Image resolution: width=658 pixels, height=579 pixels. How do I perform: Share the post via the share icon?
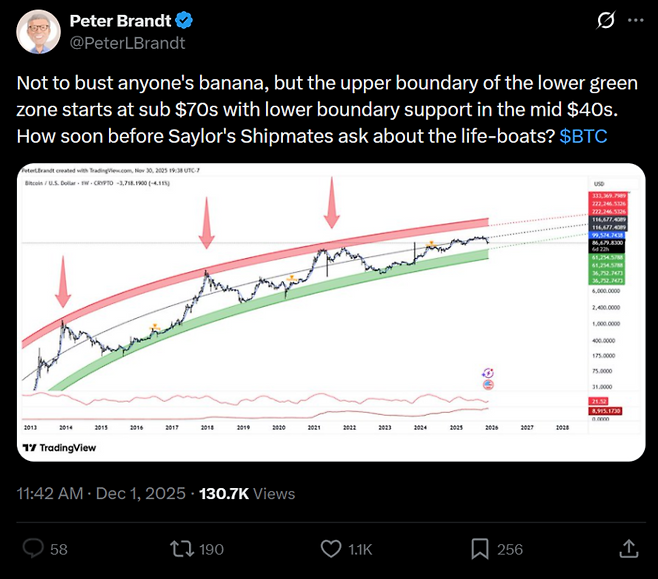pos(629,548)
